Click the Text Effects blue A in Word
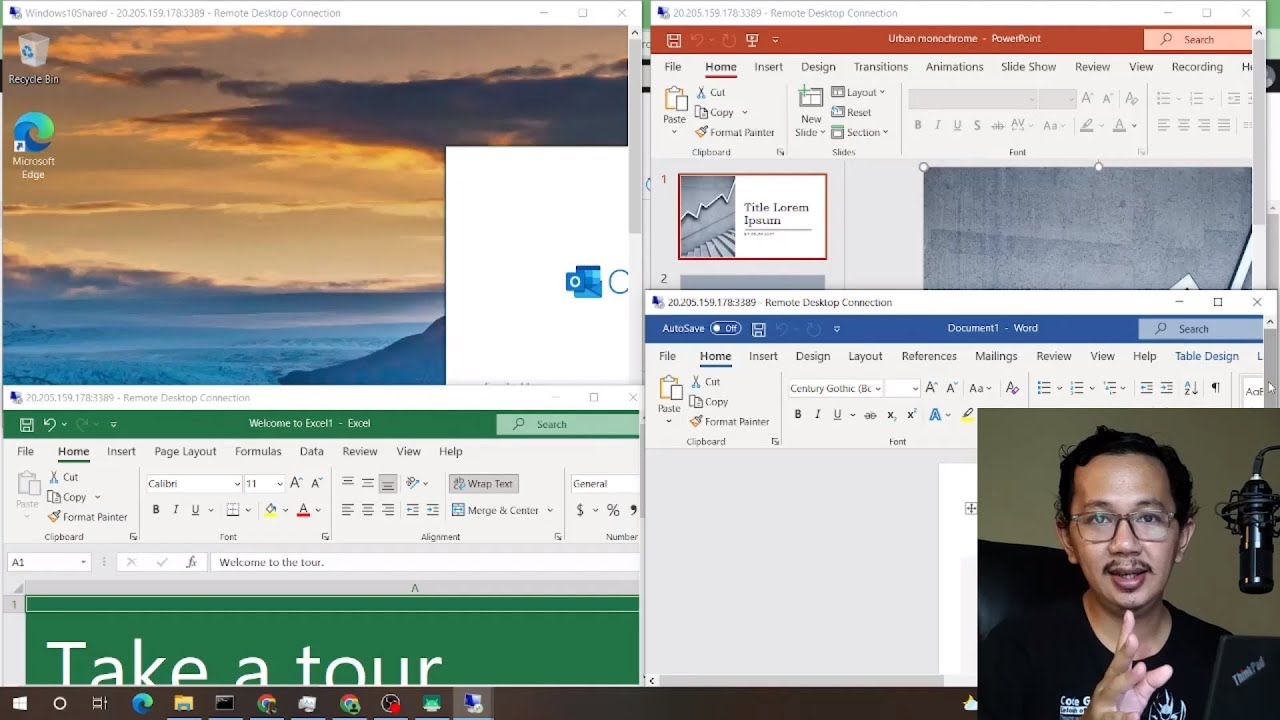 click(935, 415)
